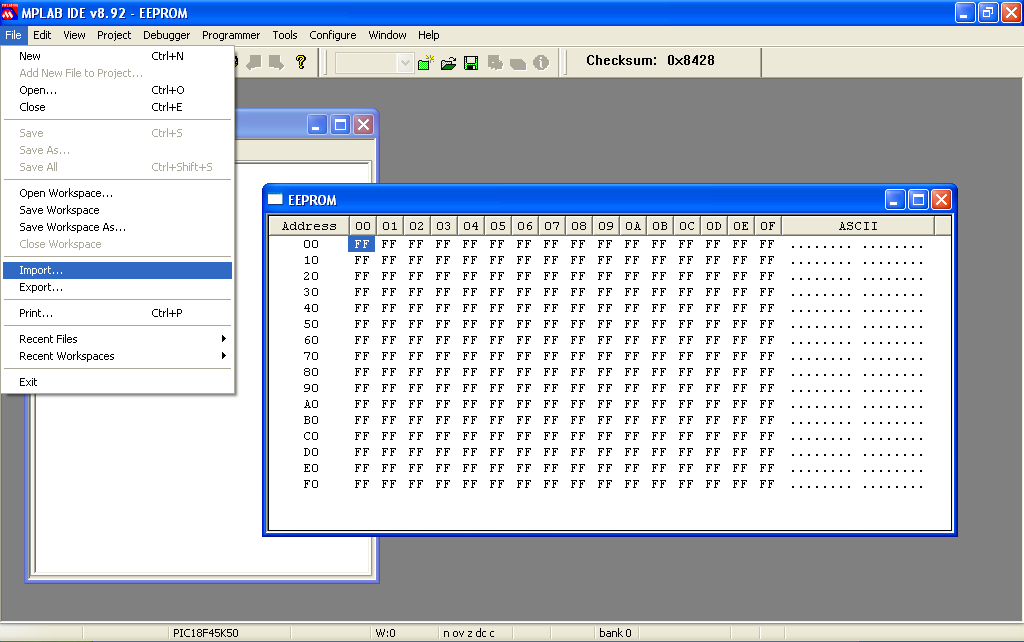Expand the Recent Workspaces submenu
The height and width of the screenshot is (642, 1024).
coord(70,356)
